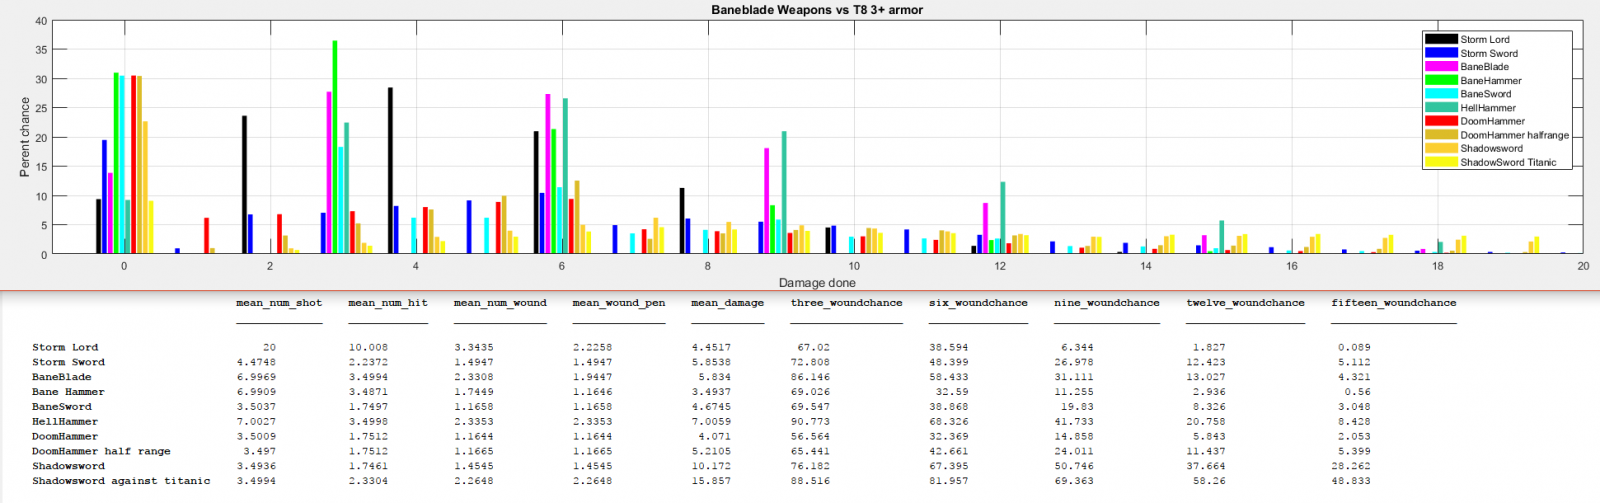
Task: Click the 'Perent chance' y-axis label
Action: (x=25, y=137)
